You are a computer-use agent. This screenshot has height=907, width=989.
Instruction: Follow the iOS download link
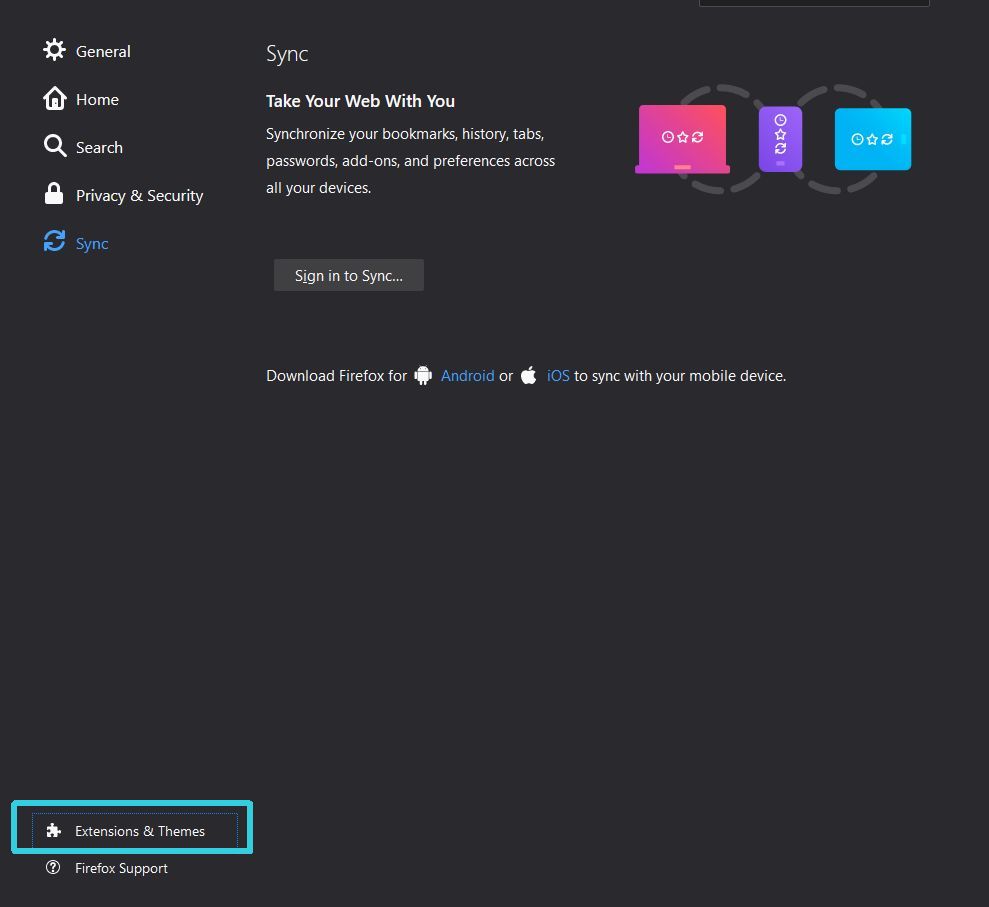(x=558, y=376)
